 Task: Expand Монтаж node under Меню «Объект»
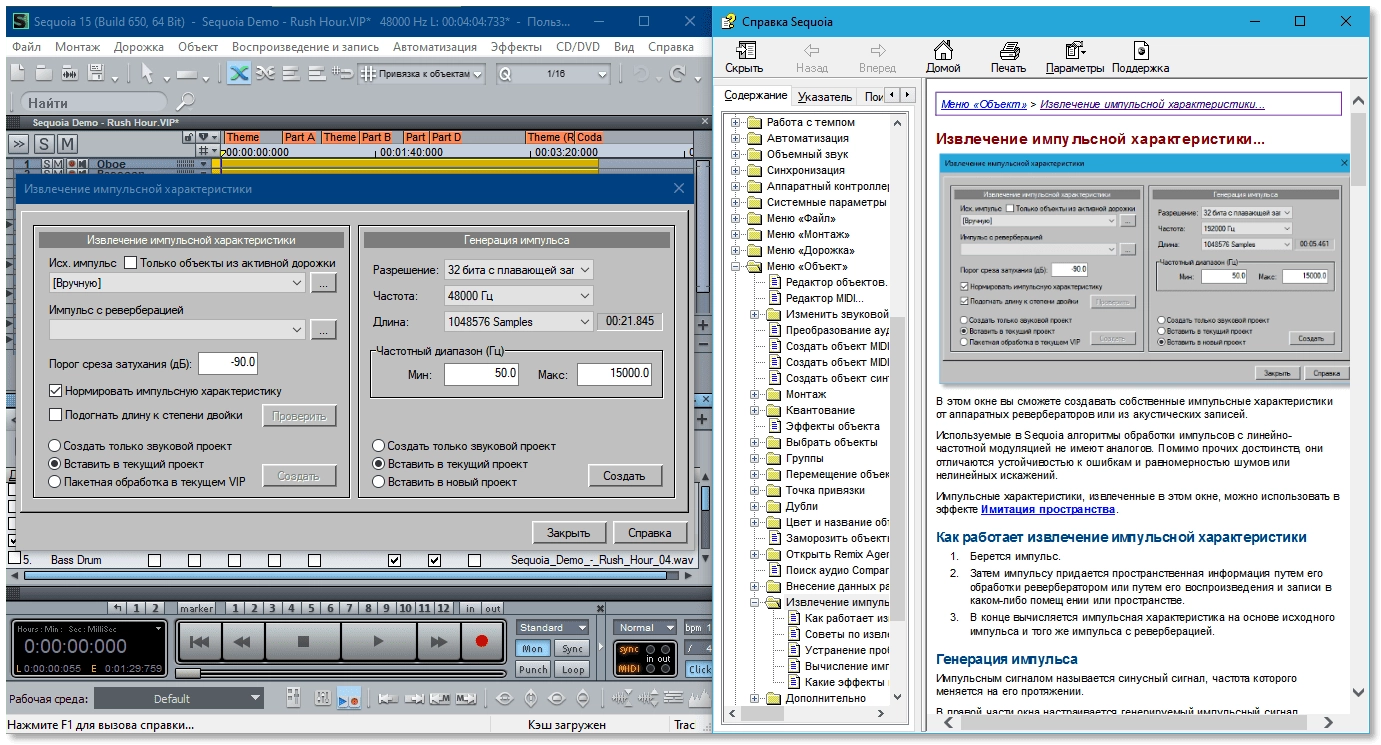pyautogui.click(x=755, y=394)
